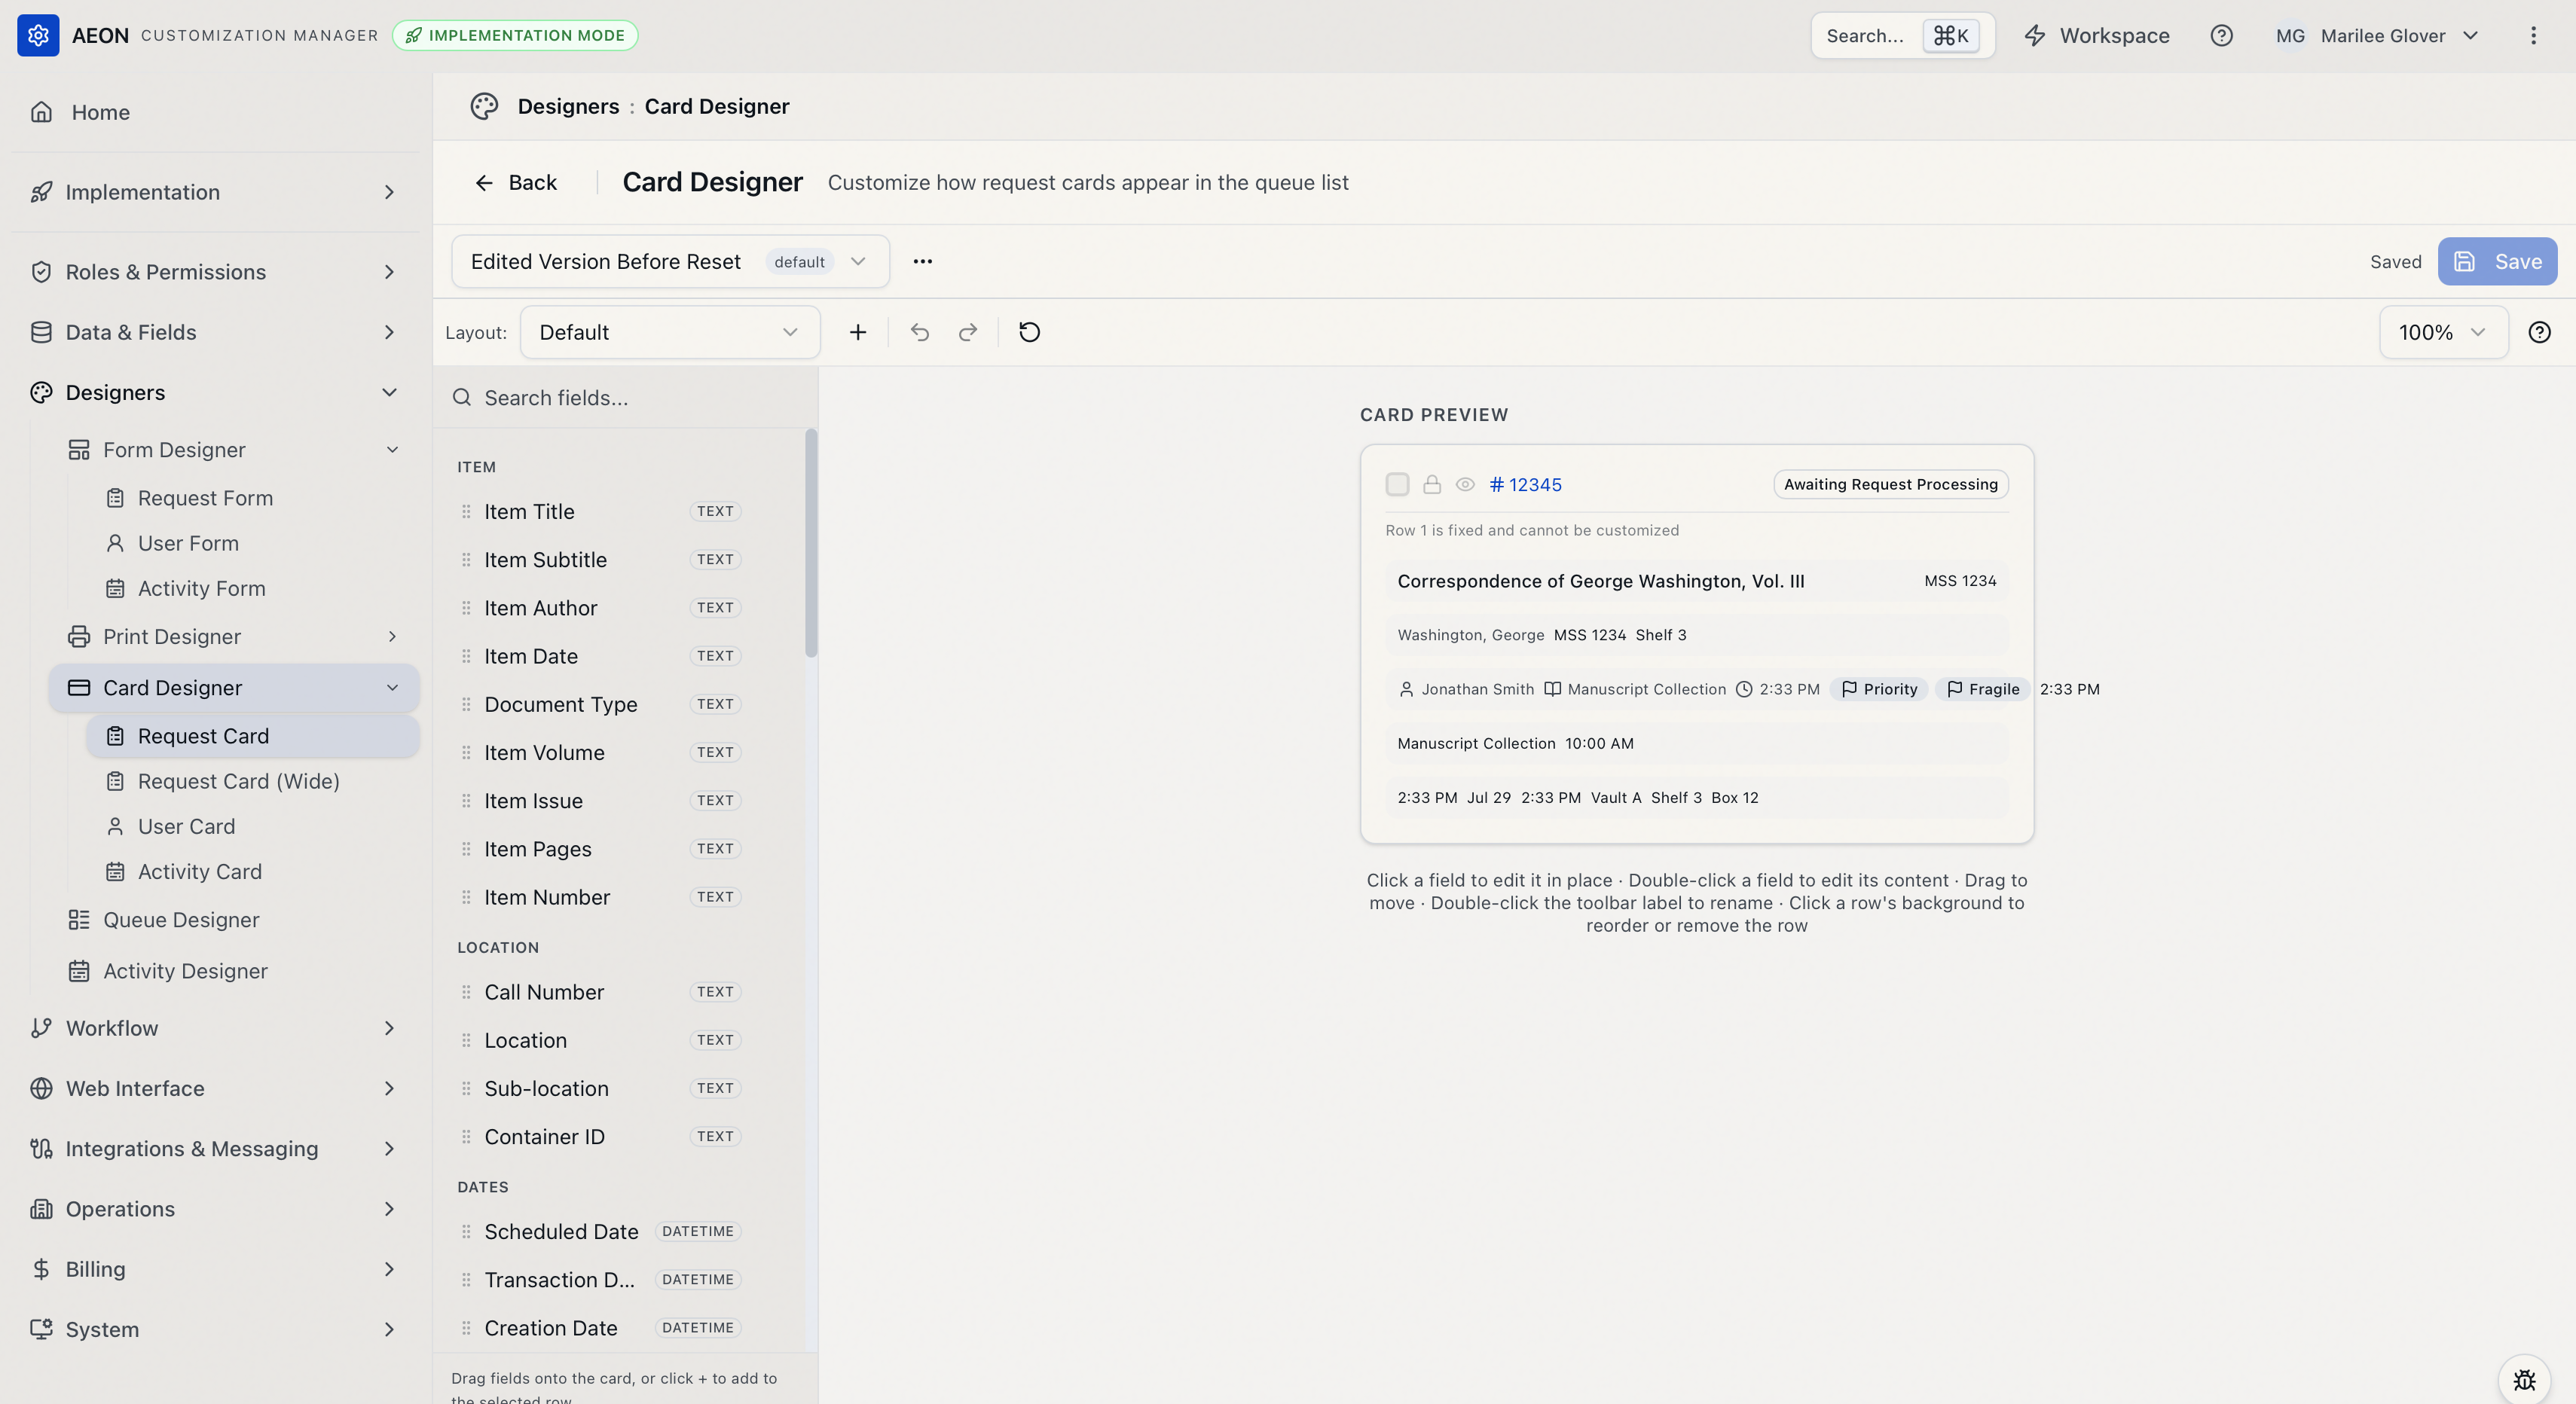This screenshot has width=2576, height=1404.
Task: Expand Roles & Permissions section
Action: click(x=215, y=272)
